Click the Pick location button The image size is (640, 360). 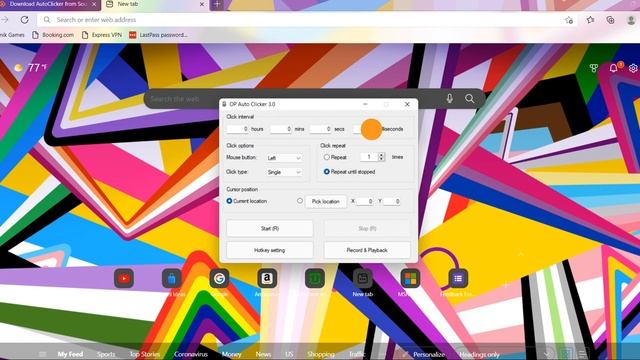coord(326,202)
